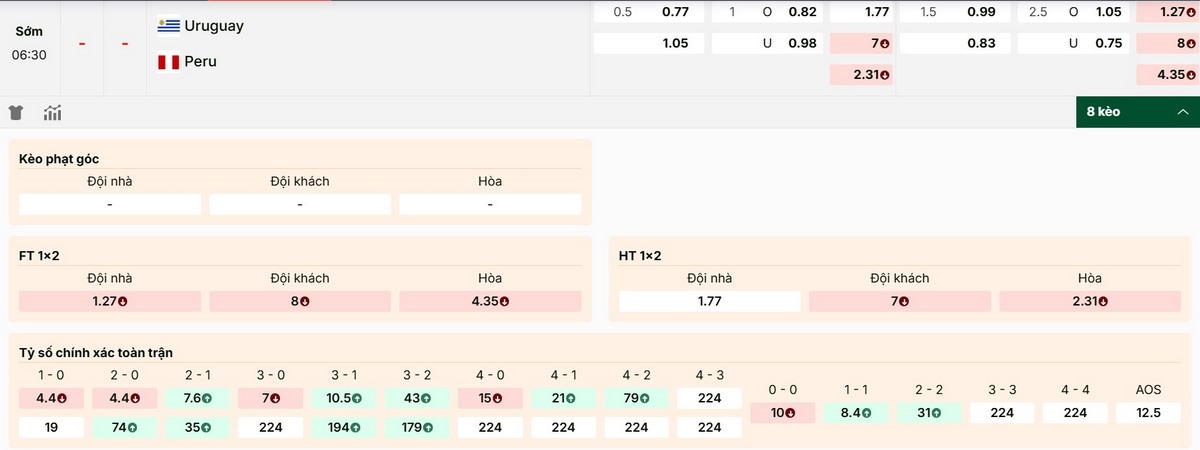Viewport: 1200px width, 450px height.
Task: Choose HT 1×2 Hòa odds 2.31
Action: 1090,301
